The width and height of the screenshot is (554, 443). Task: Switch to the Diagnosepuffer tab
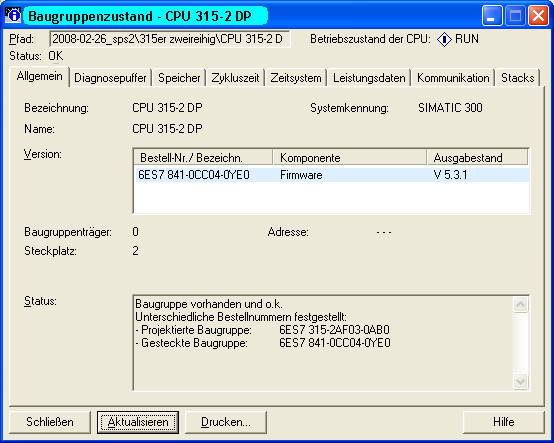tap(110, 78)
